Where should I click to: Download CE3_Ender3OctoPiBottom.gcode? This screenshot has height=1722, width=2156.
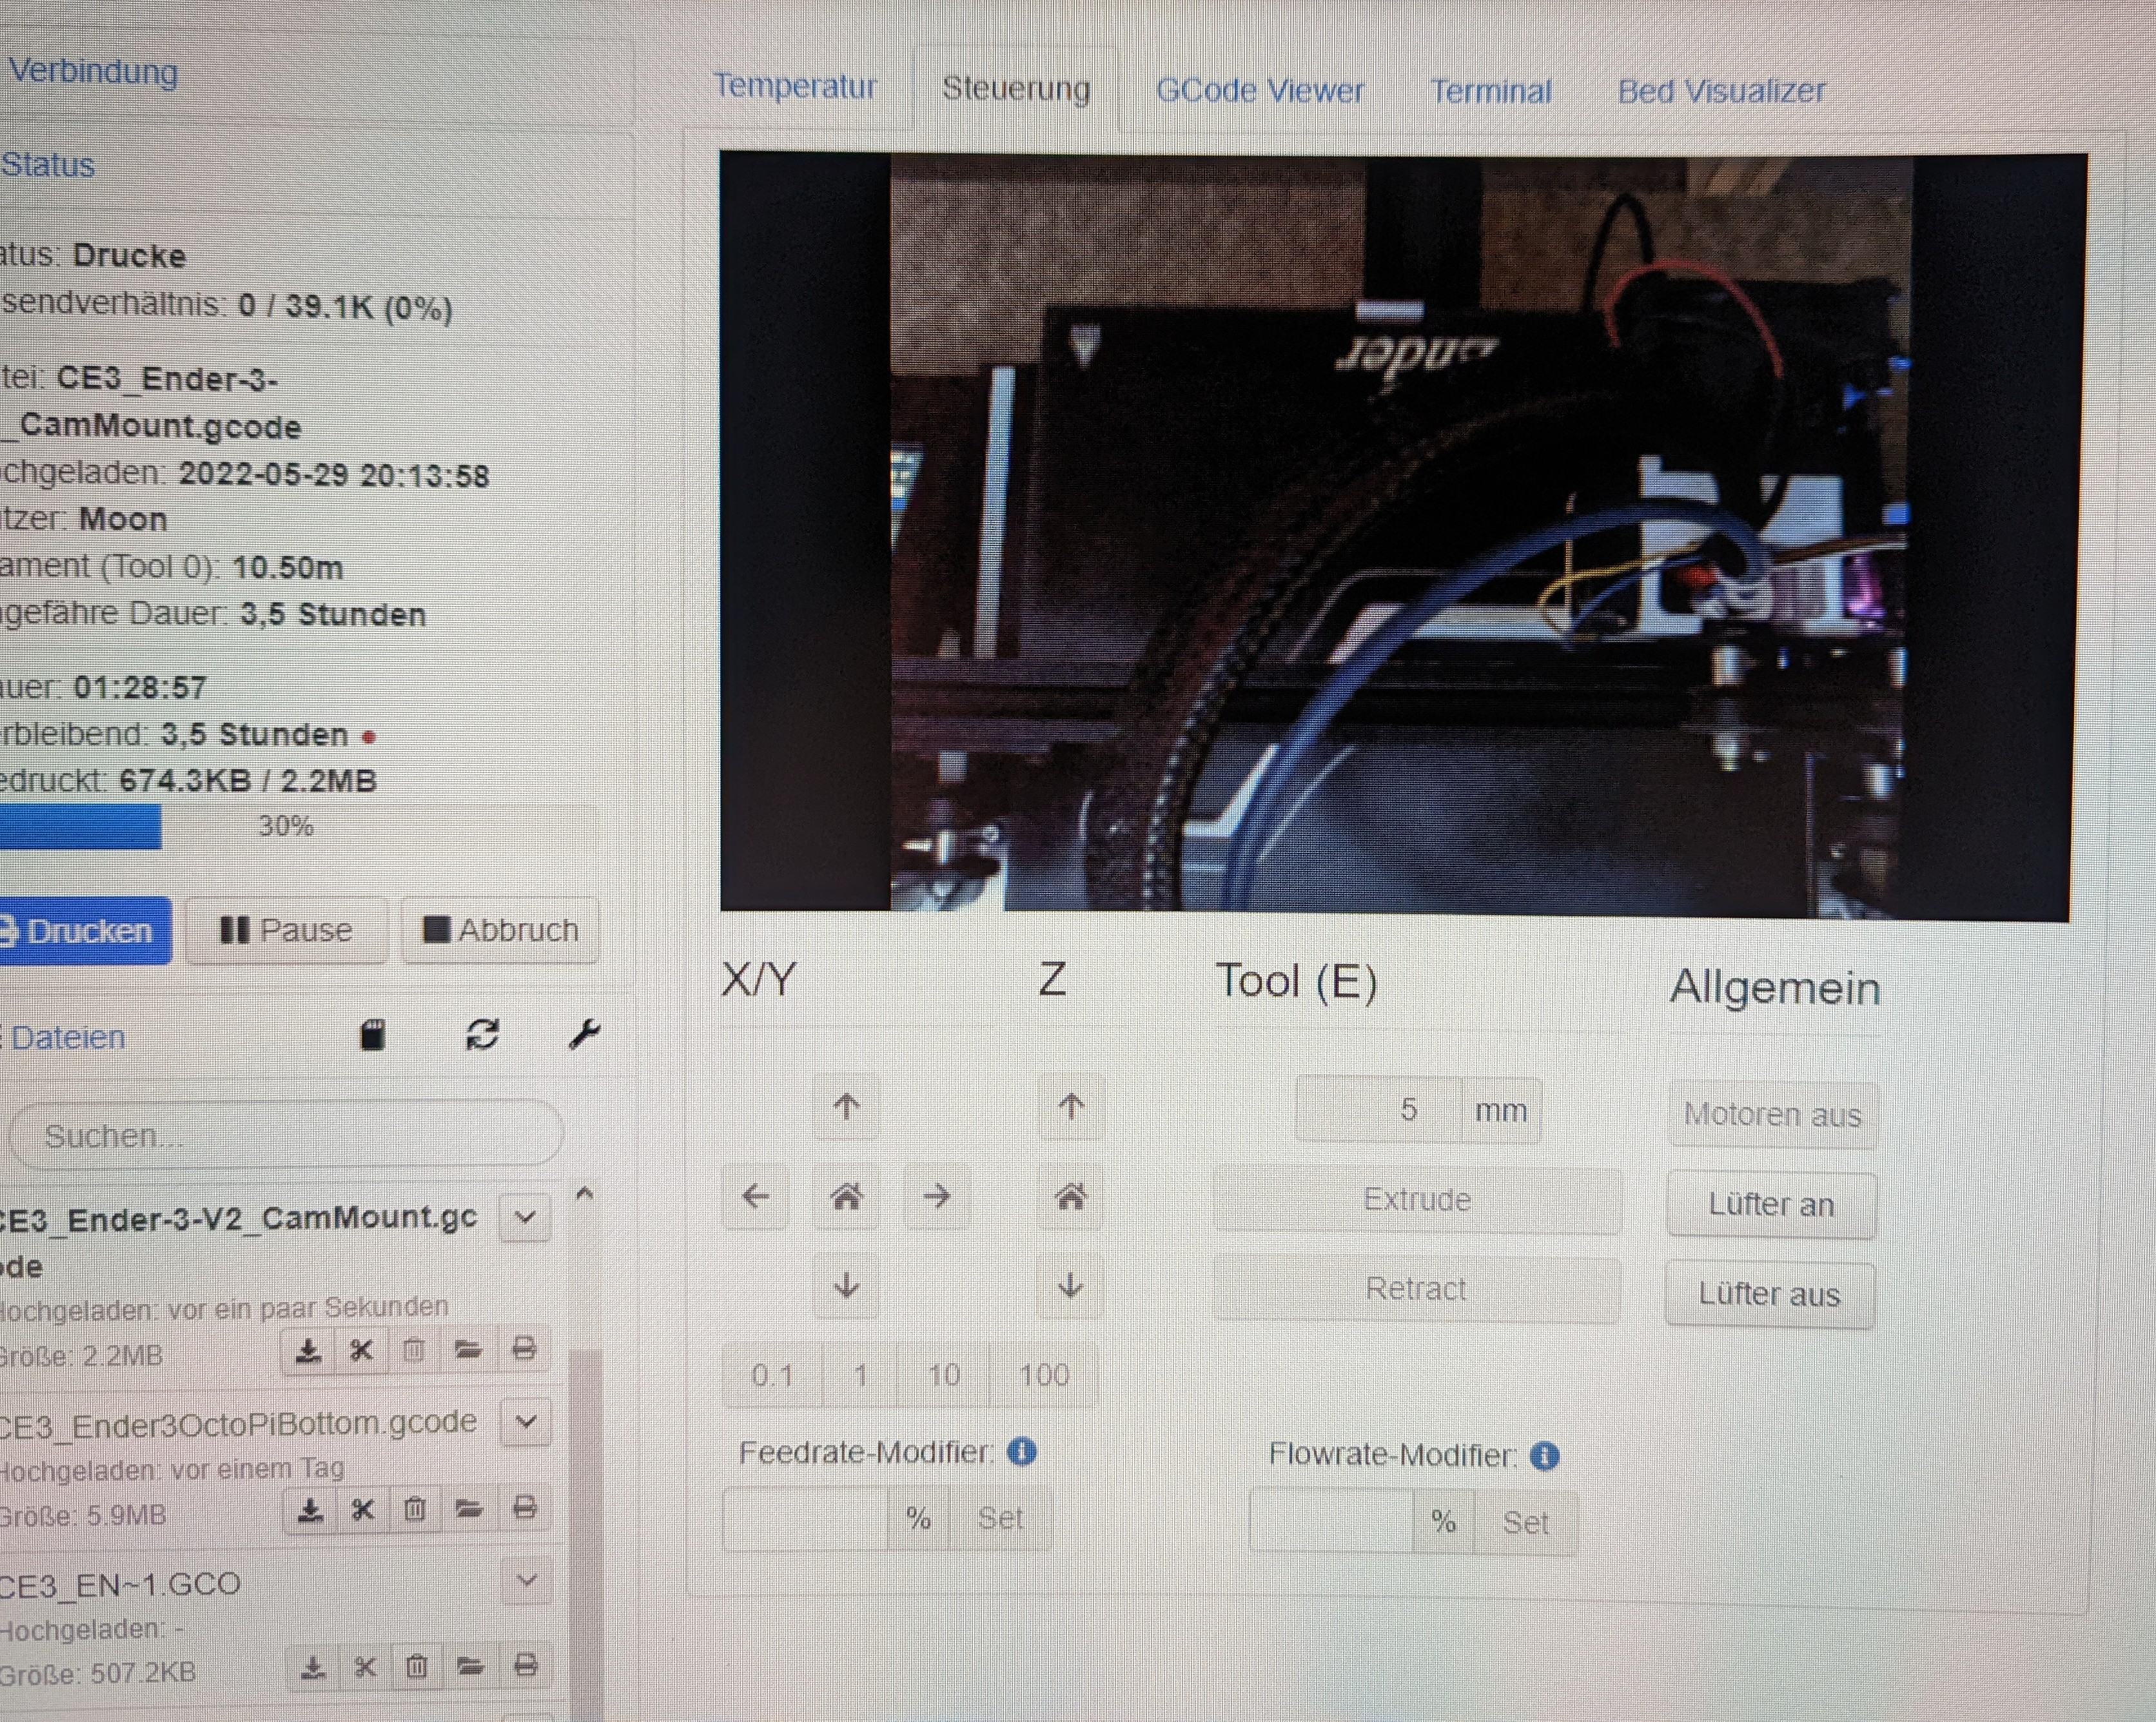311,1509
